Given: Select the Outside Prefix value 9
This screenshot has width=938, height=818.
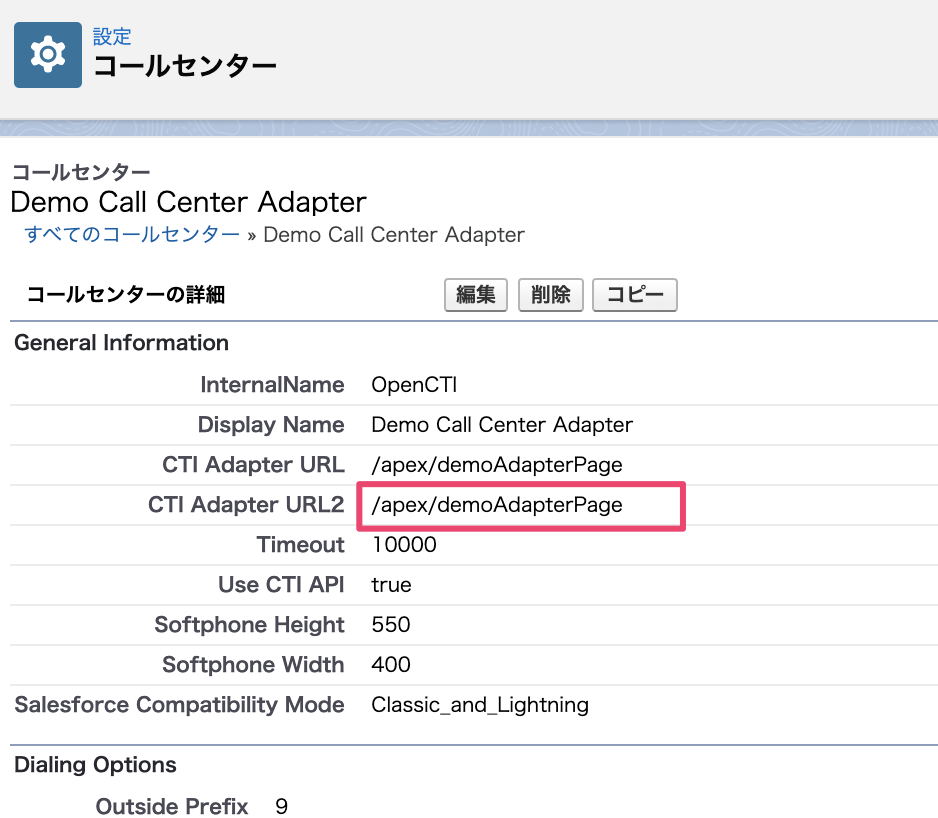Looking at the screenshot, I should click(281, 806).
